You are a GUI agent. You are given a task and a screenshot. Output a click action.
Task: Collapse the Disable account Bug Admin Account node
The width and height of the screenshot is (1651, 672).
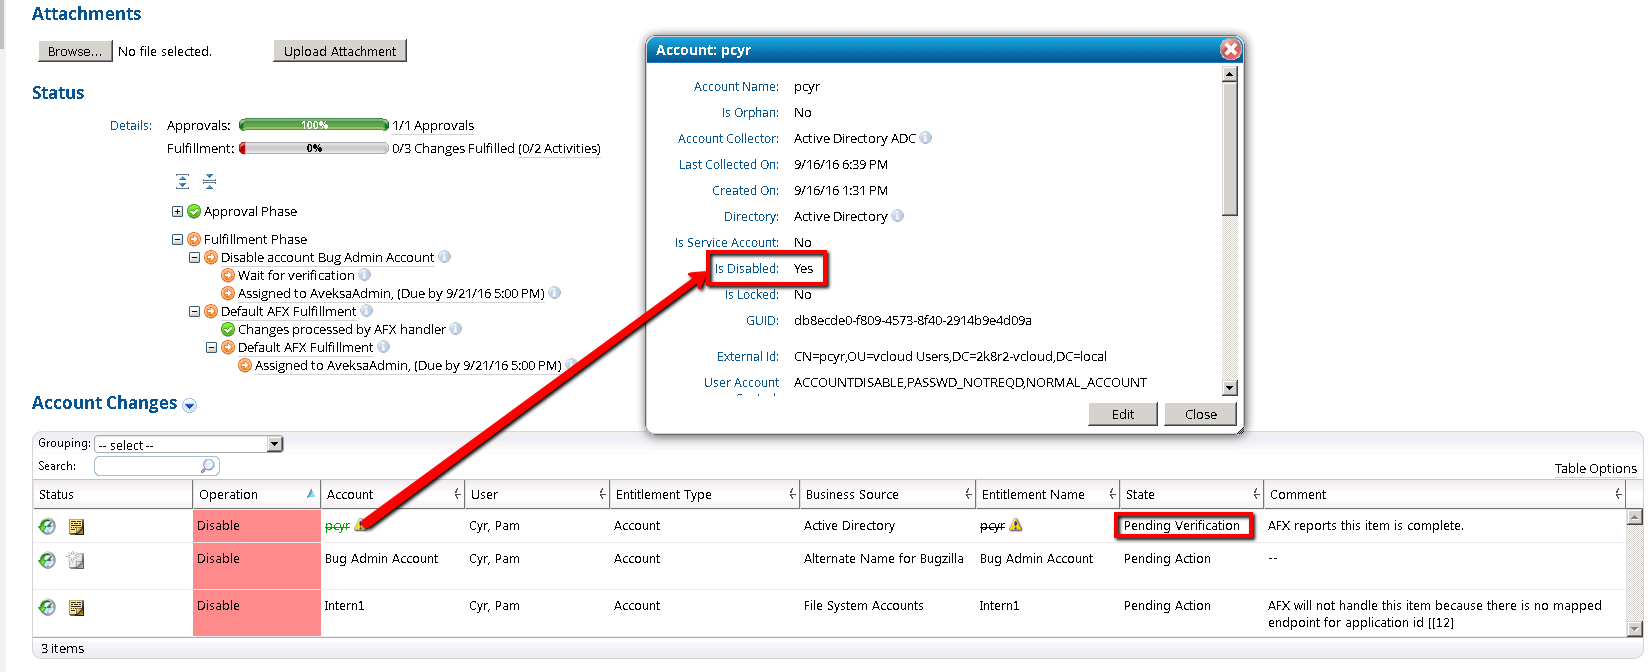click(194, 257)
